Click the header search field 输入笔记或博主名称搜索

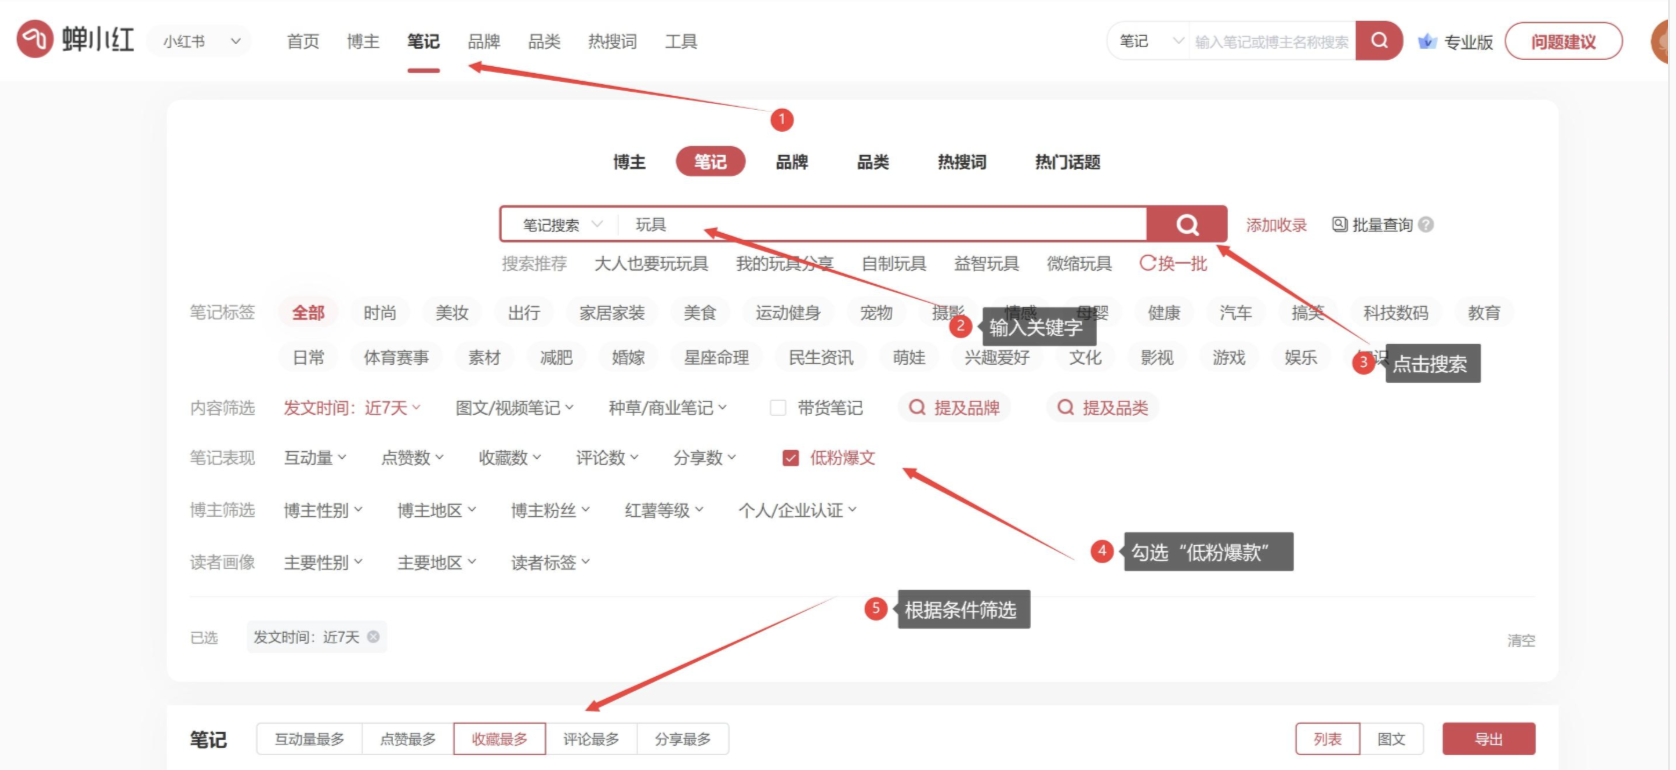1272,42
